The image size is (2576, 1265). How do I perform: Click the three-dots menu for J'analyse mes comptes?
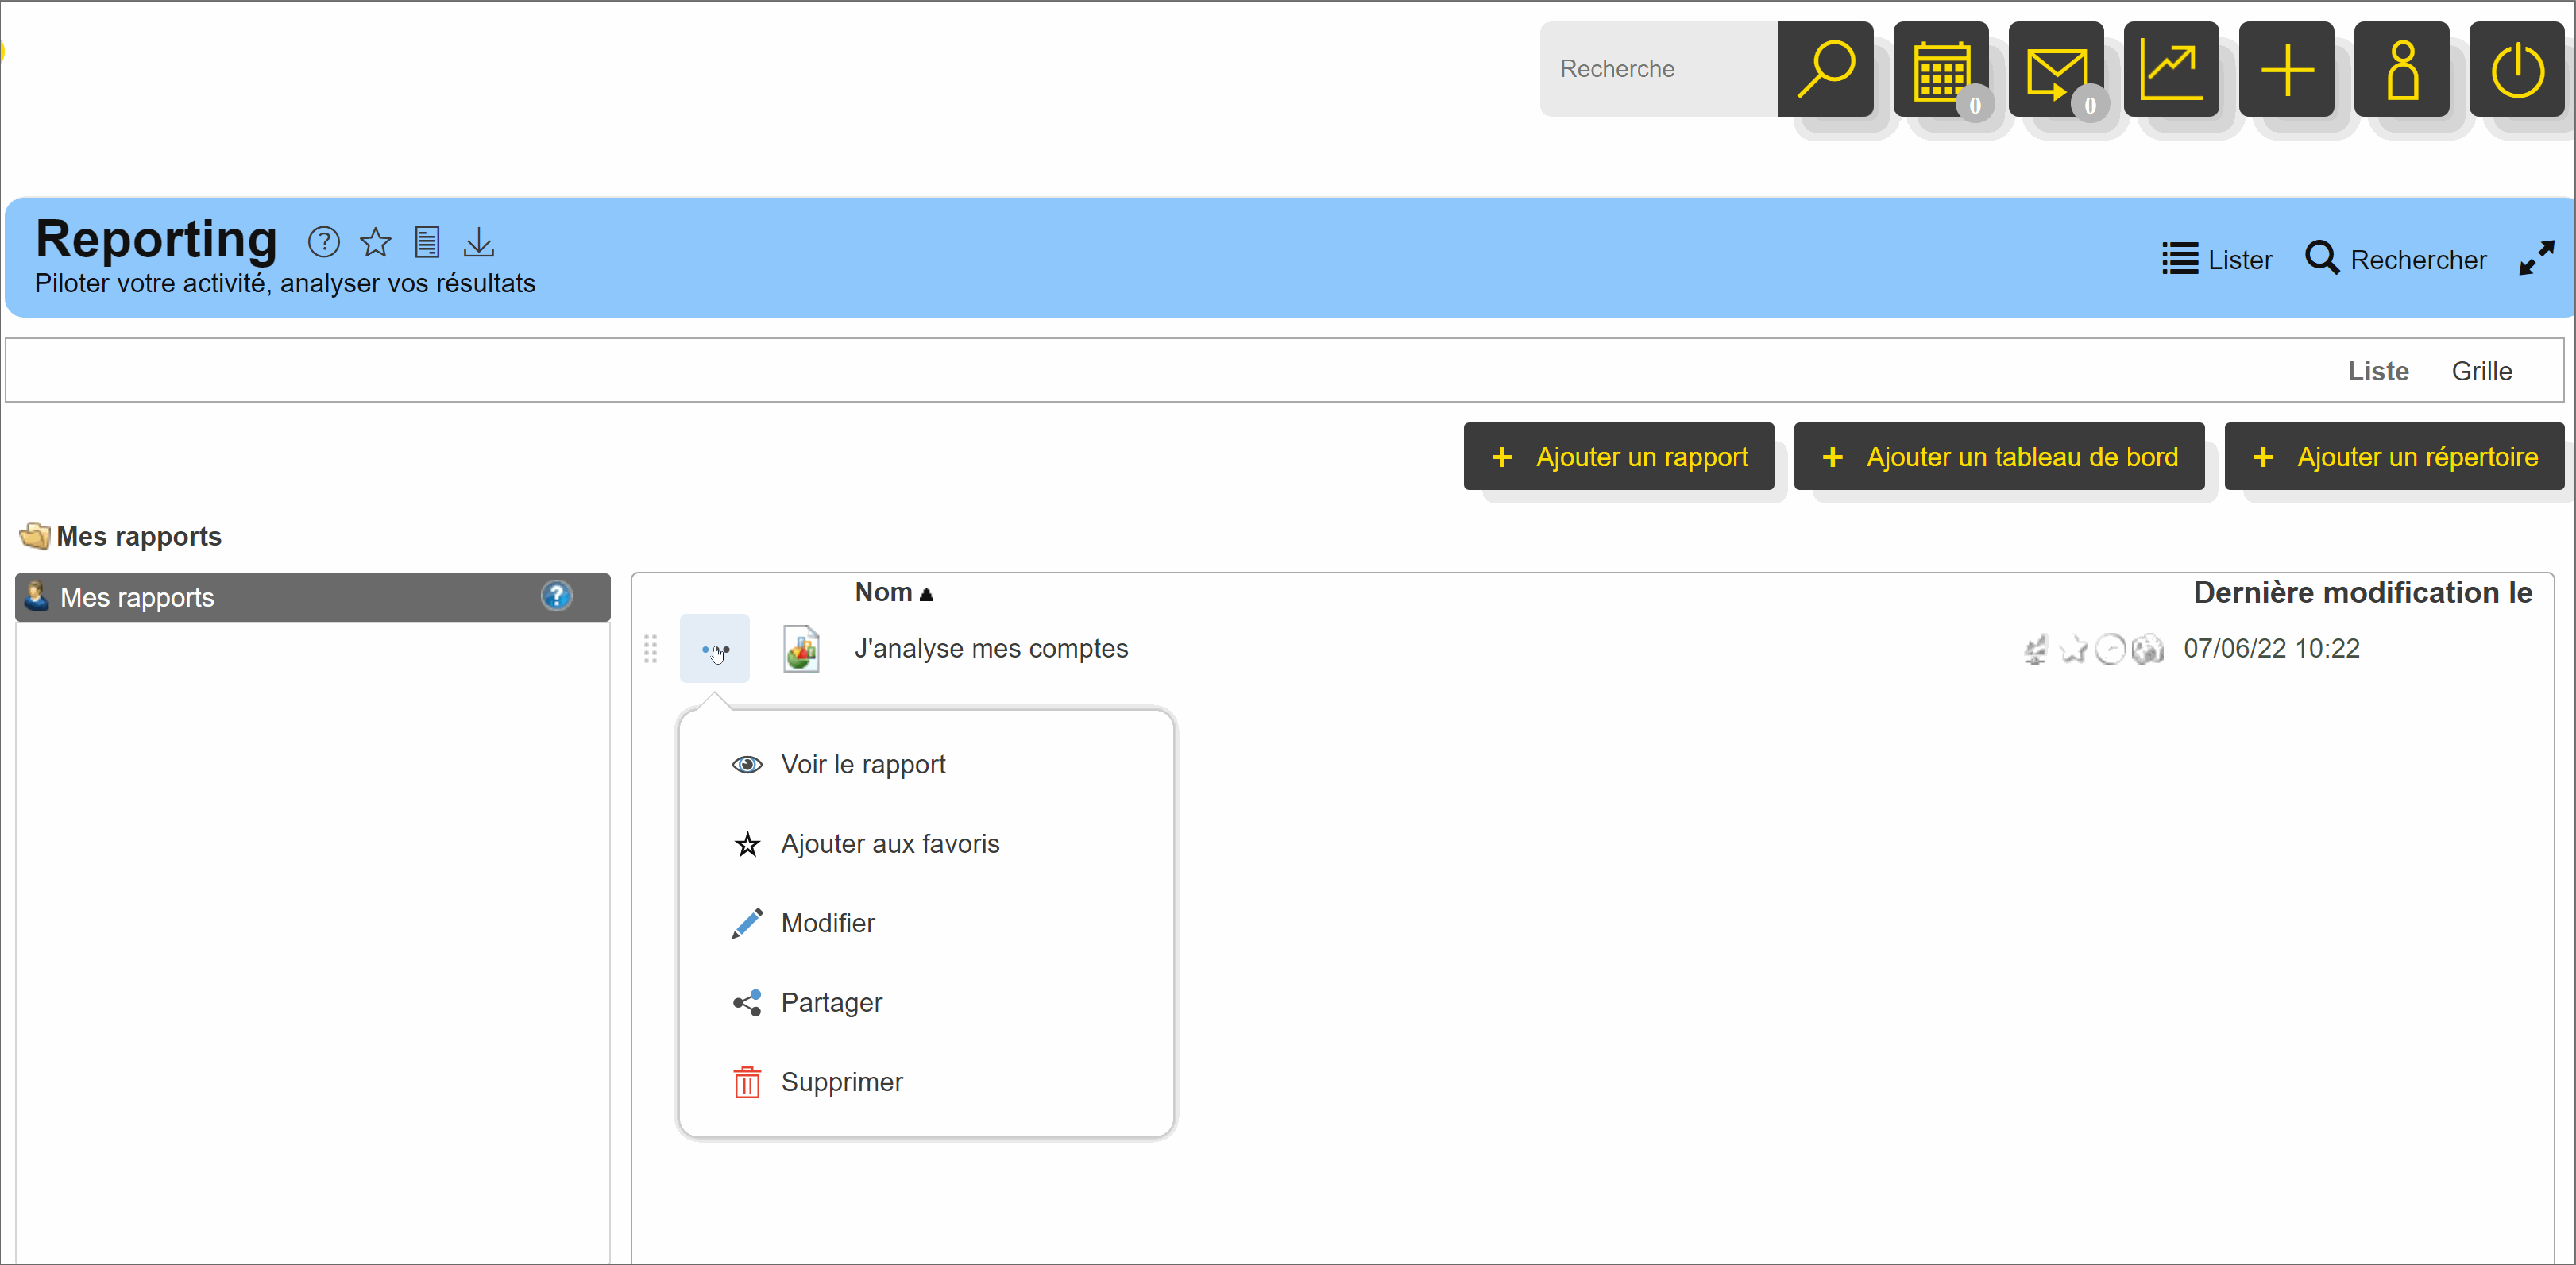pyautogui.click(x=715, y=649)
